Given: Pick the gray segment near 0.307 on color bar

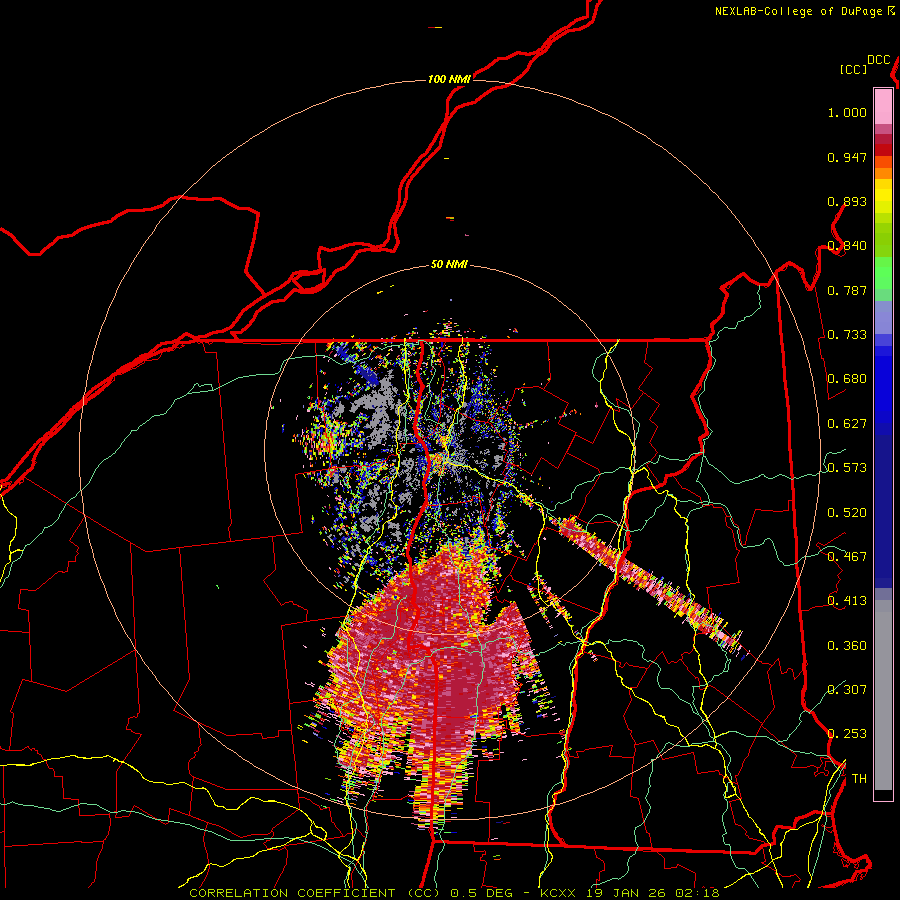Looking at the screenshot, I should 883,695.
